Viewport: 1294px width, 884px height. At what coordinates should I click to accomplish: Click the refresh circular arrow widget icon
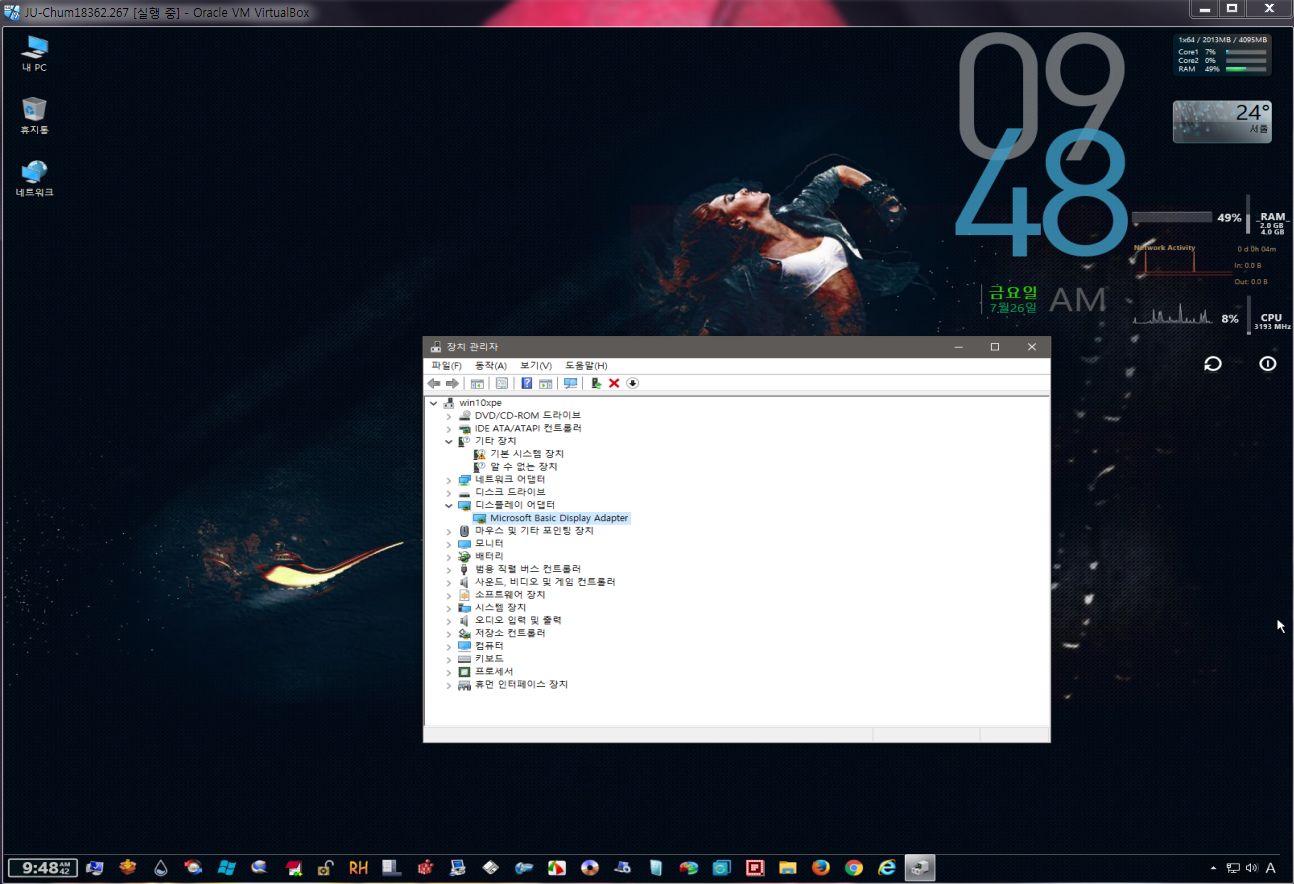coord(1213,364)
